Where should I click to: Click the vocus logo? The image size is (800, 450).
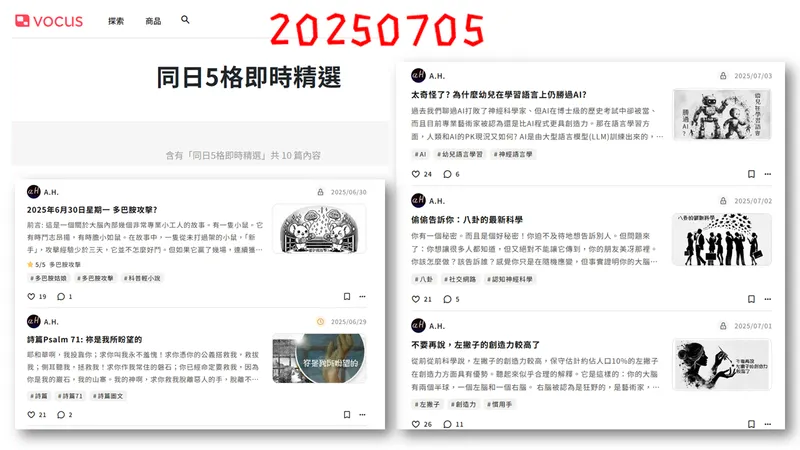[x=49, y=21]
